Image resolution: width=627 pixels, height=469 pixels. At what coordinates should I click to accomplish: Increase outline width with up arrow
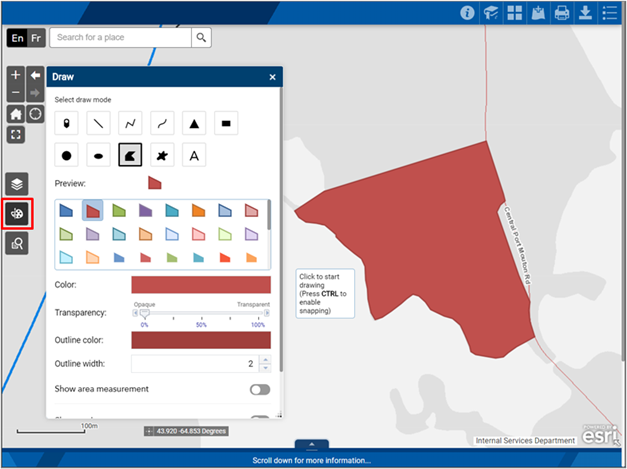pos(266,359)
